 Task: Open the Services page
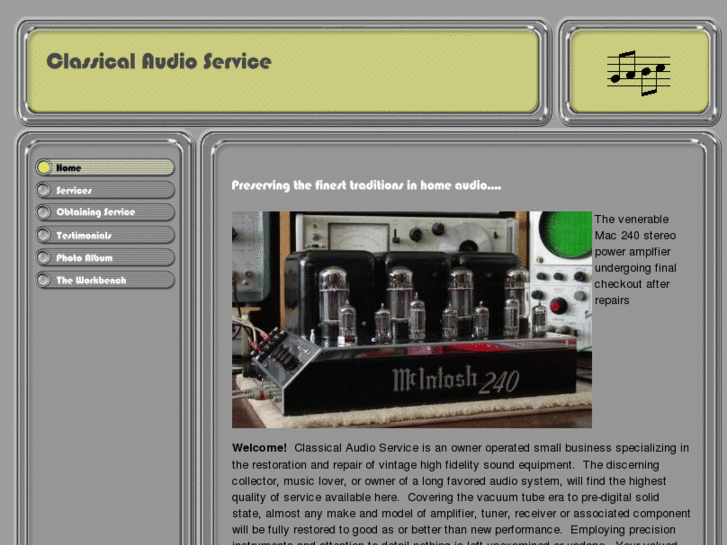tap(105, 190)
